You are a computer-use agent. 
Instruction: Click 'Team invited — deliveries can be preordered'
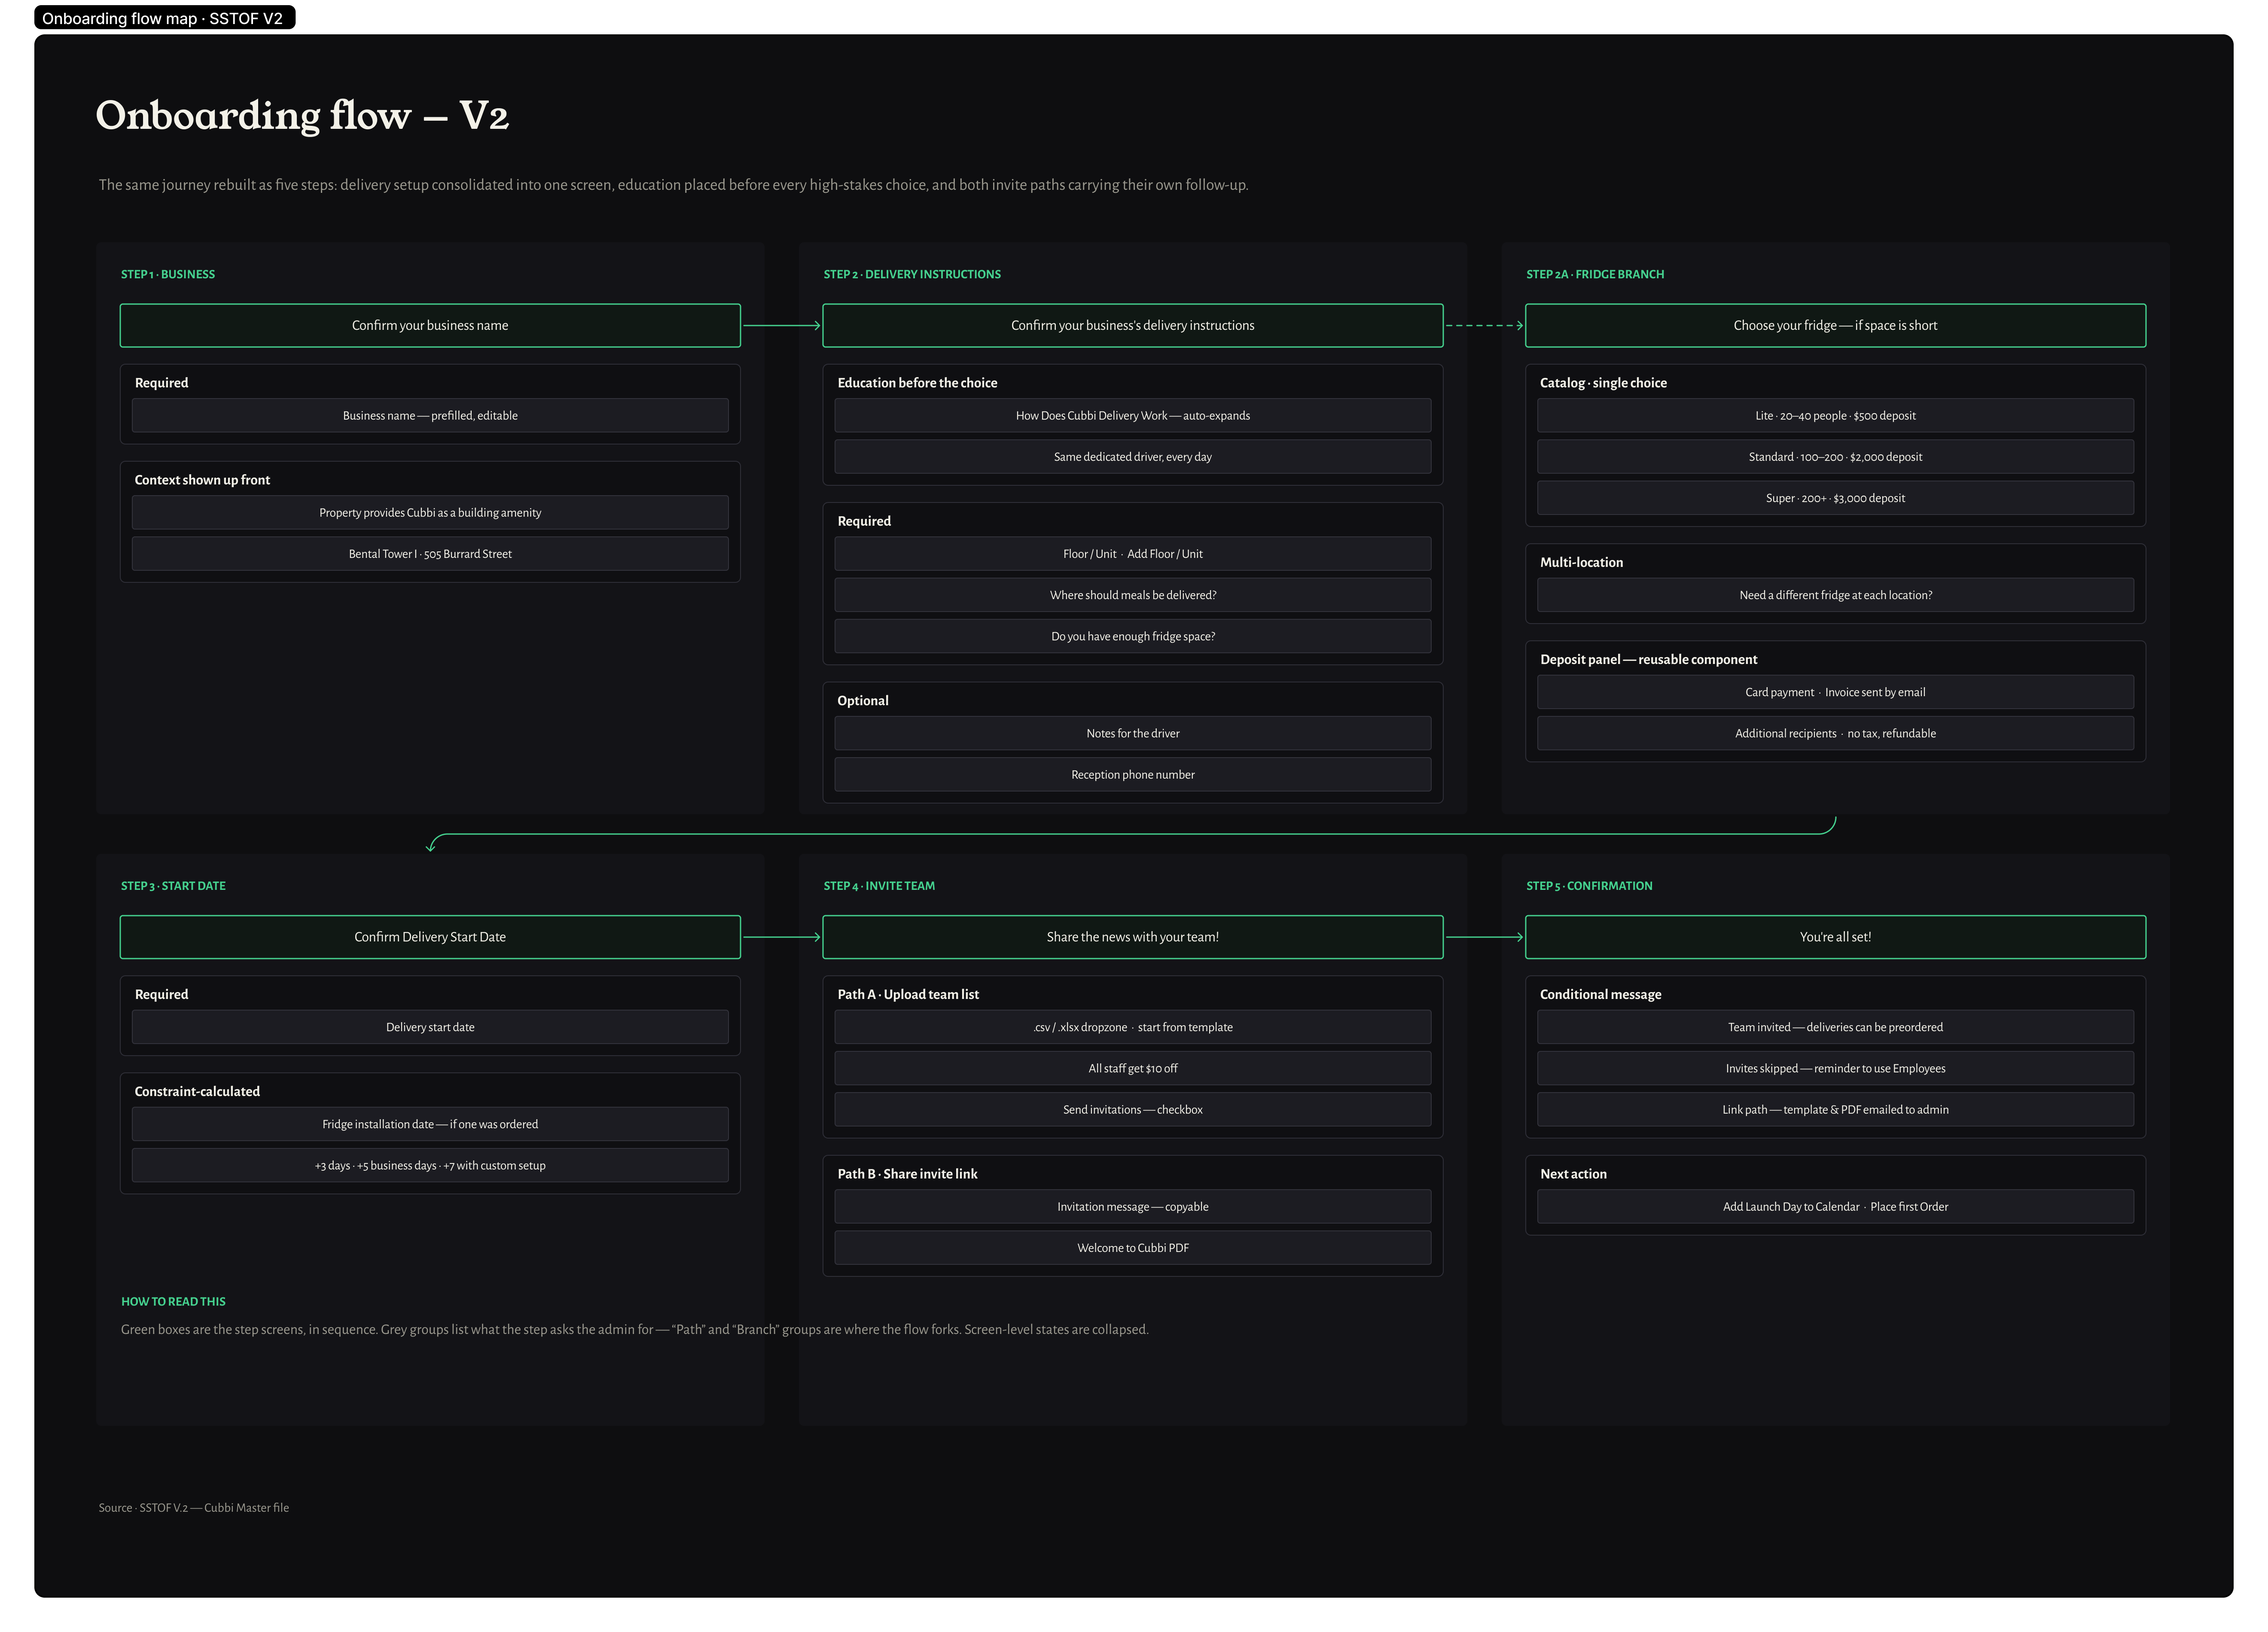point(1835,1027)
